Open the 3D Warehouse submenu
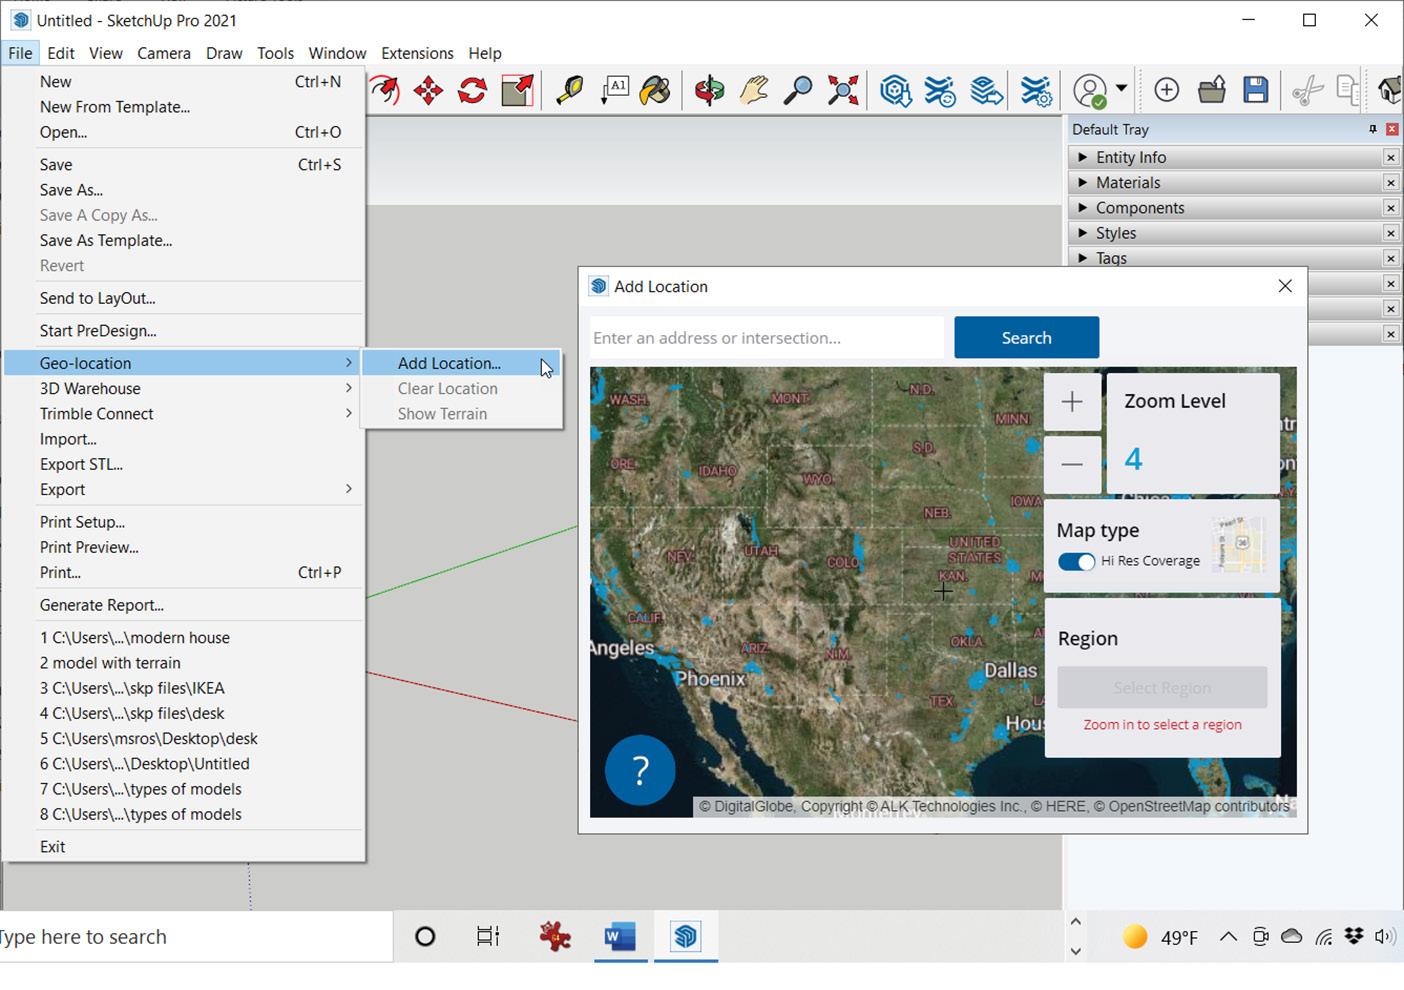This screenshot has height=990, width=1404. point(90,388)
